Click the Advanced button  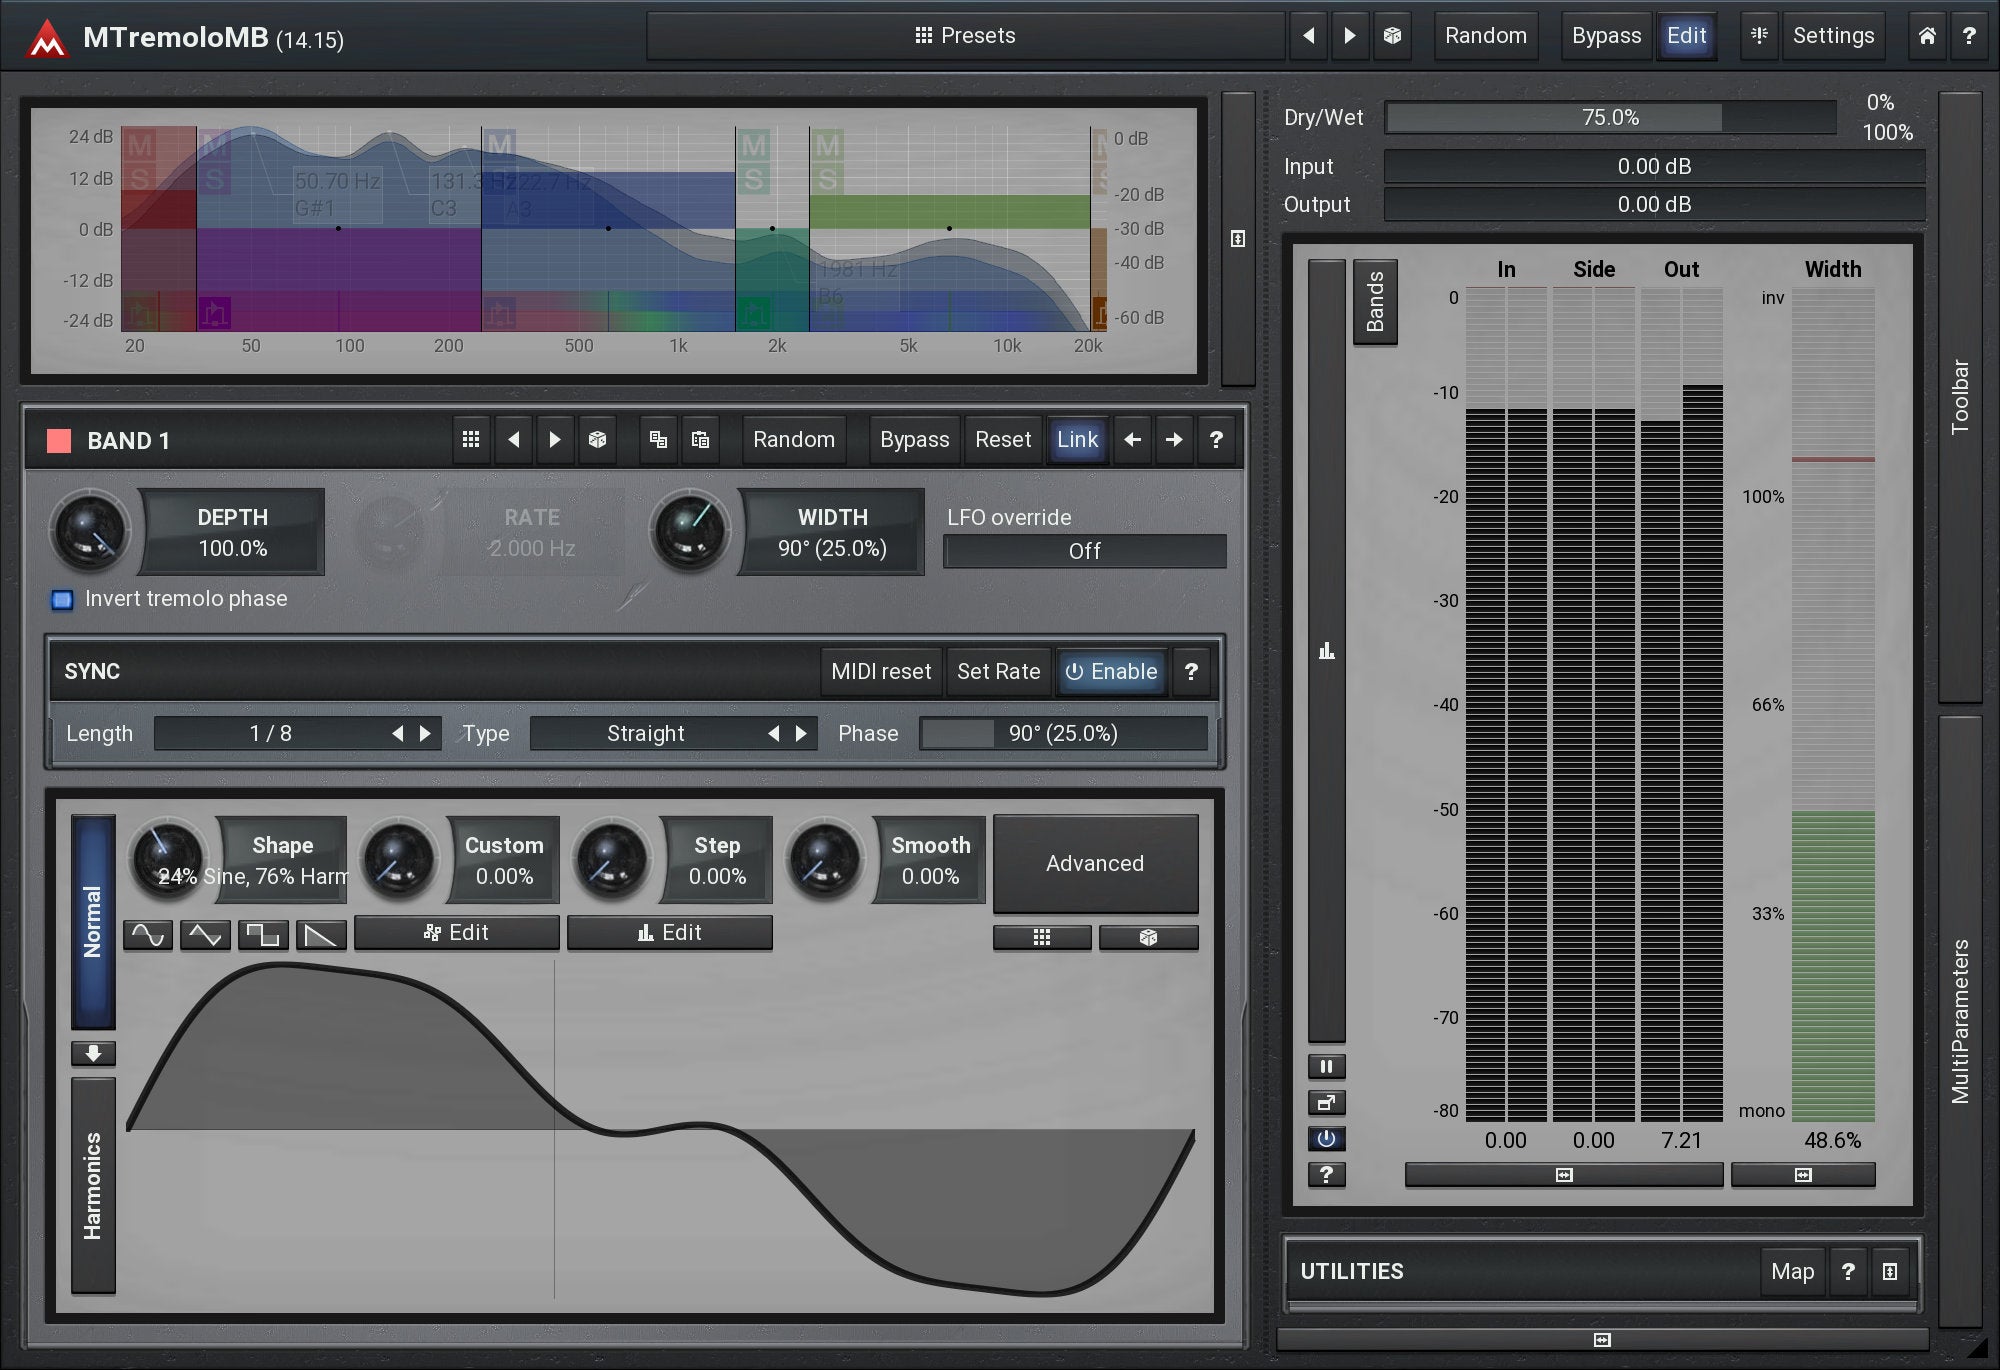coord(1094,864)
